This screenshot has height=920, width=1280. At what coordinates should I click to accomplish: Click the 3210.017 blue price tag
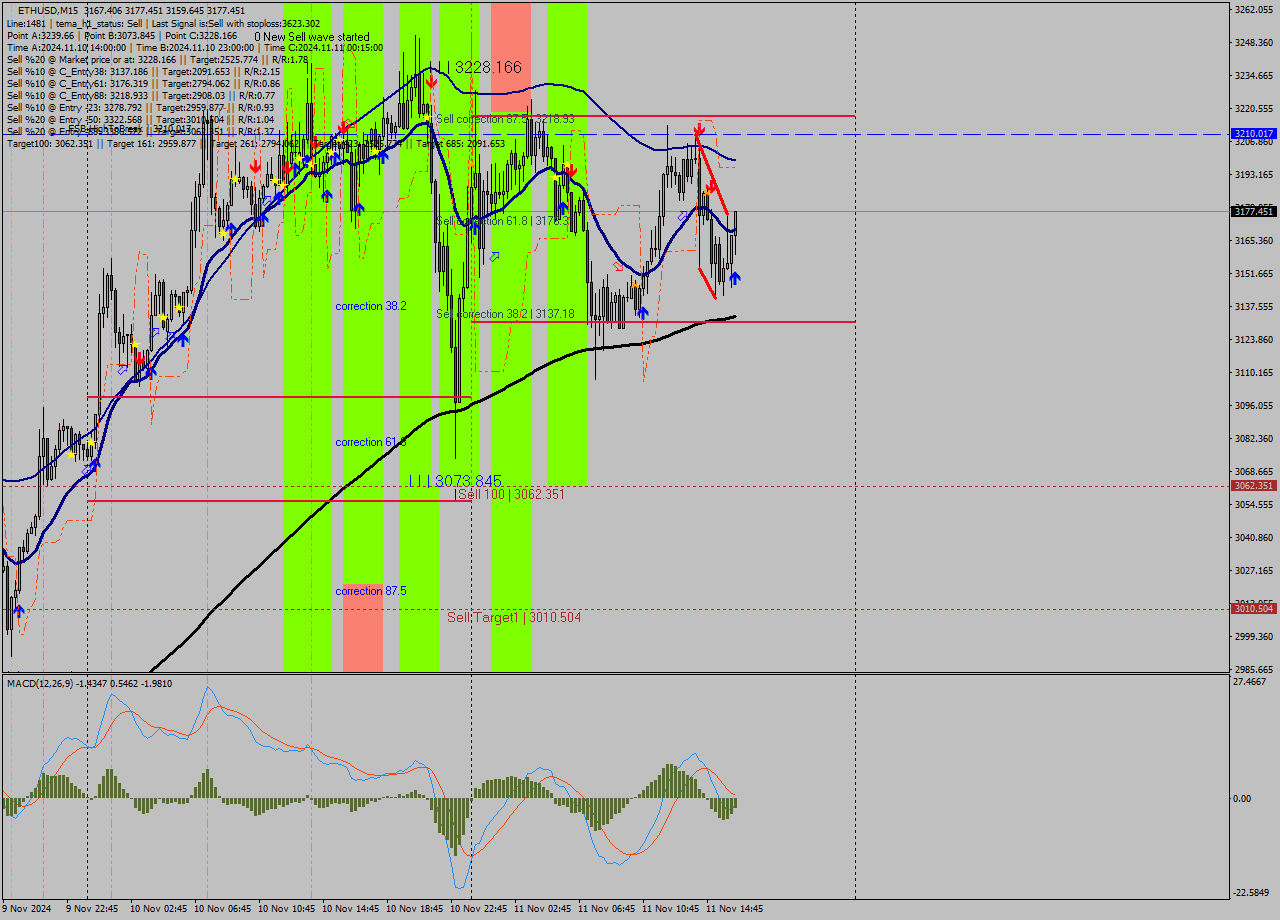click(x=1253, y=133)
